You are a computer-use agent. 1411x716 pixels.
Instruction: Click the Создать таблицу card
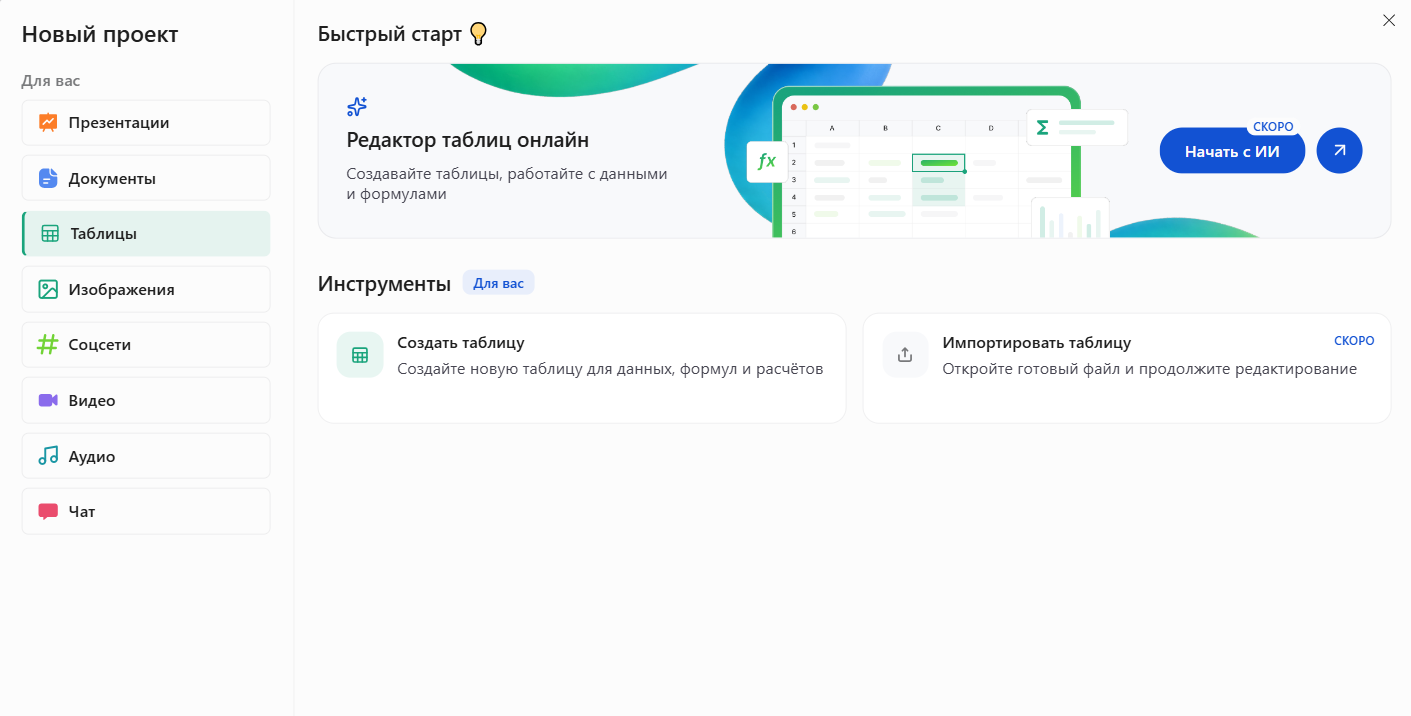582,368
